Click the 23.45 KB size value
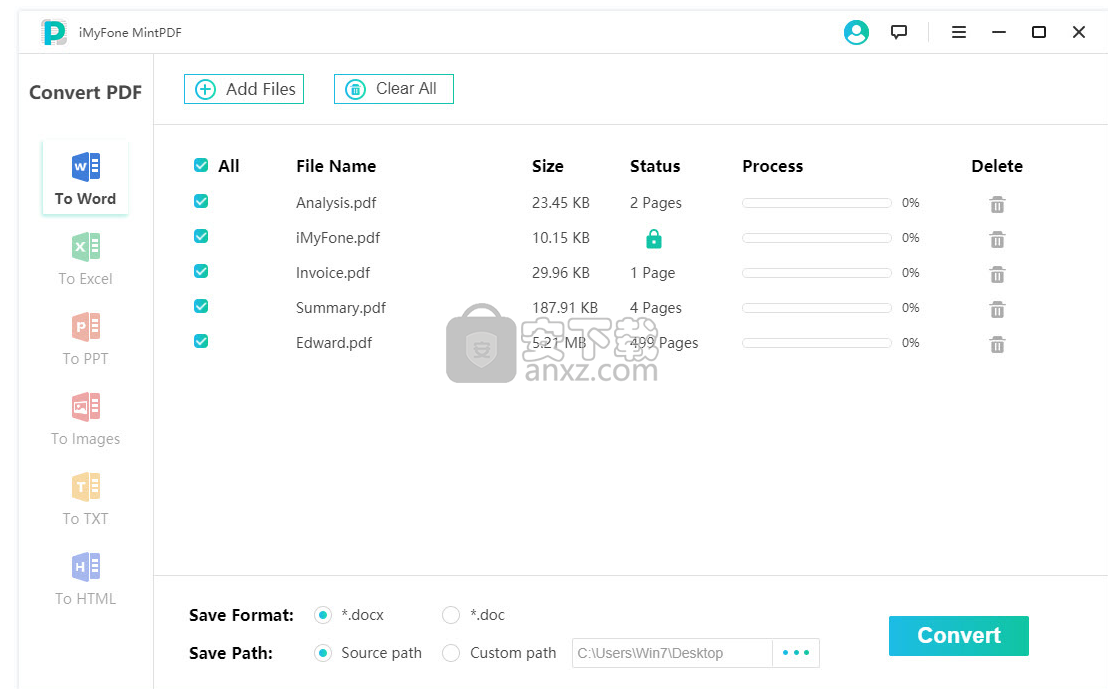Viewport: 1108px width, 689px height. 560,203
